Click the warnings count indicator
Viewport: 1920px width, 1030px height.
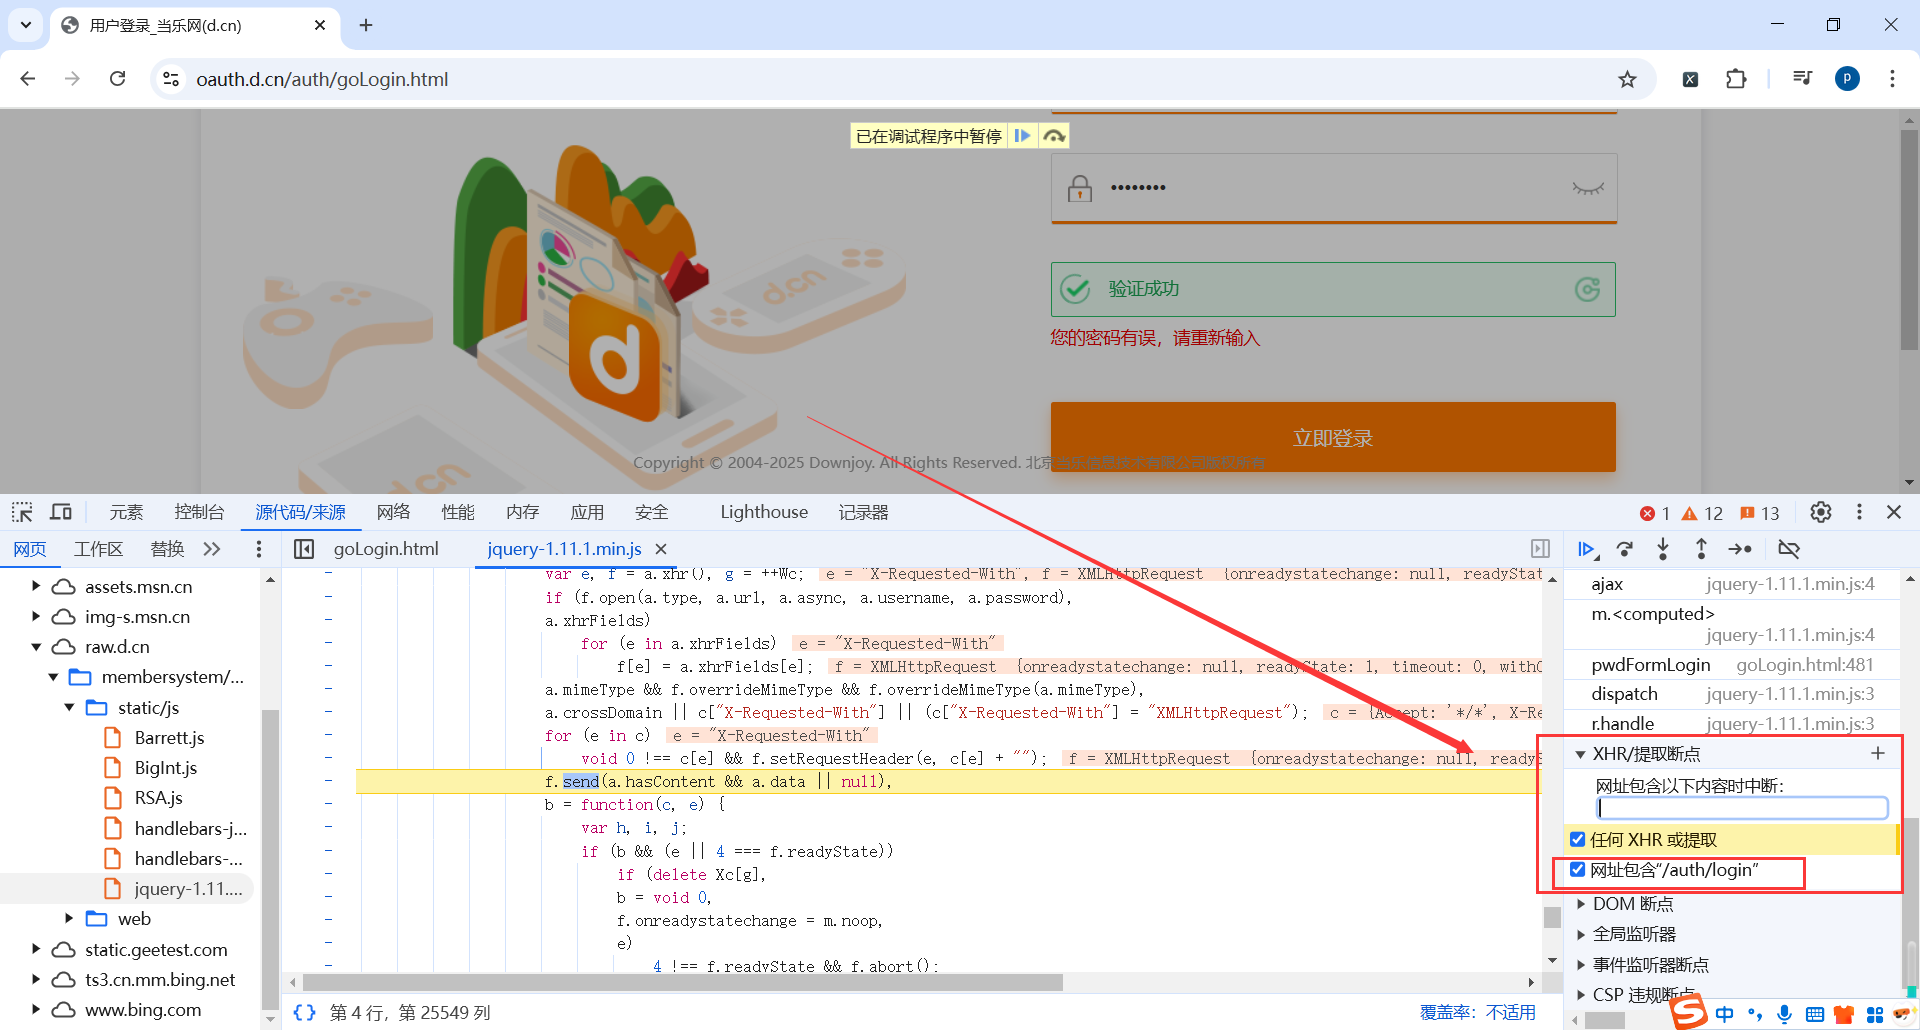1702,513
